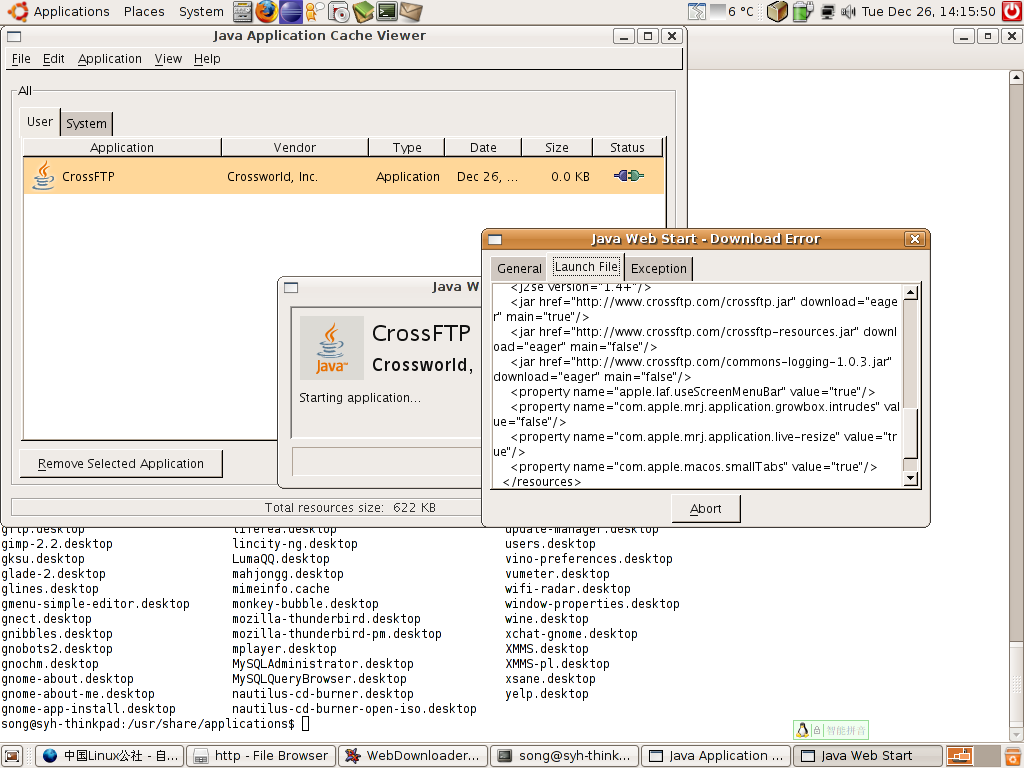Switch to song@syh-think terminal window
The height and width of the screenshot is (768, 1024).
click(565, 756)
